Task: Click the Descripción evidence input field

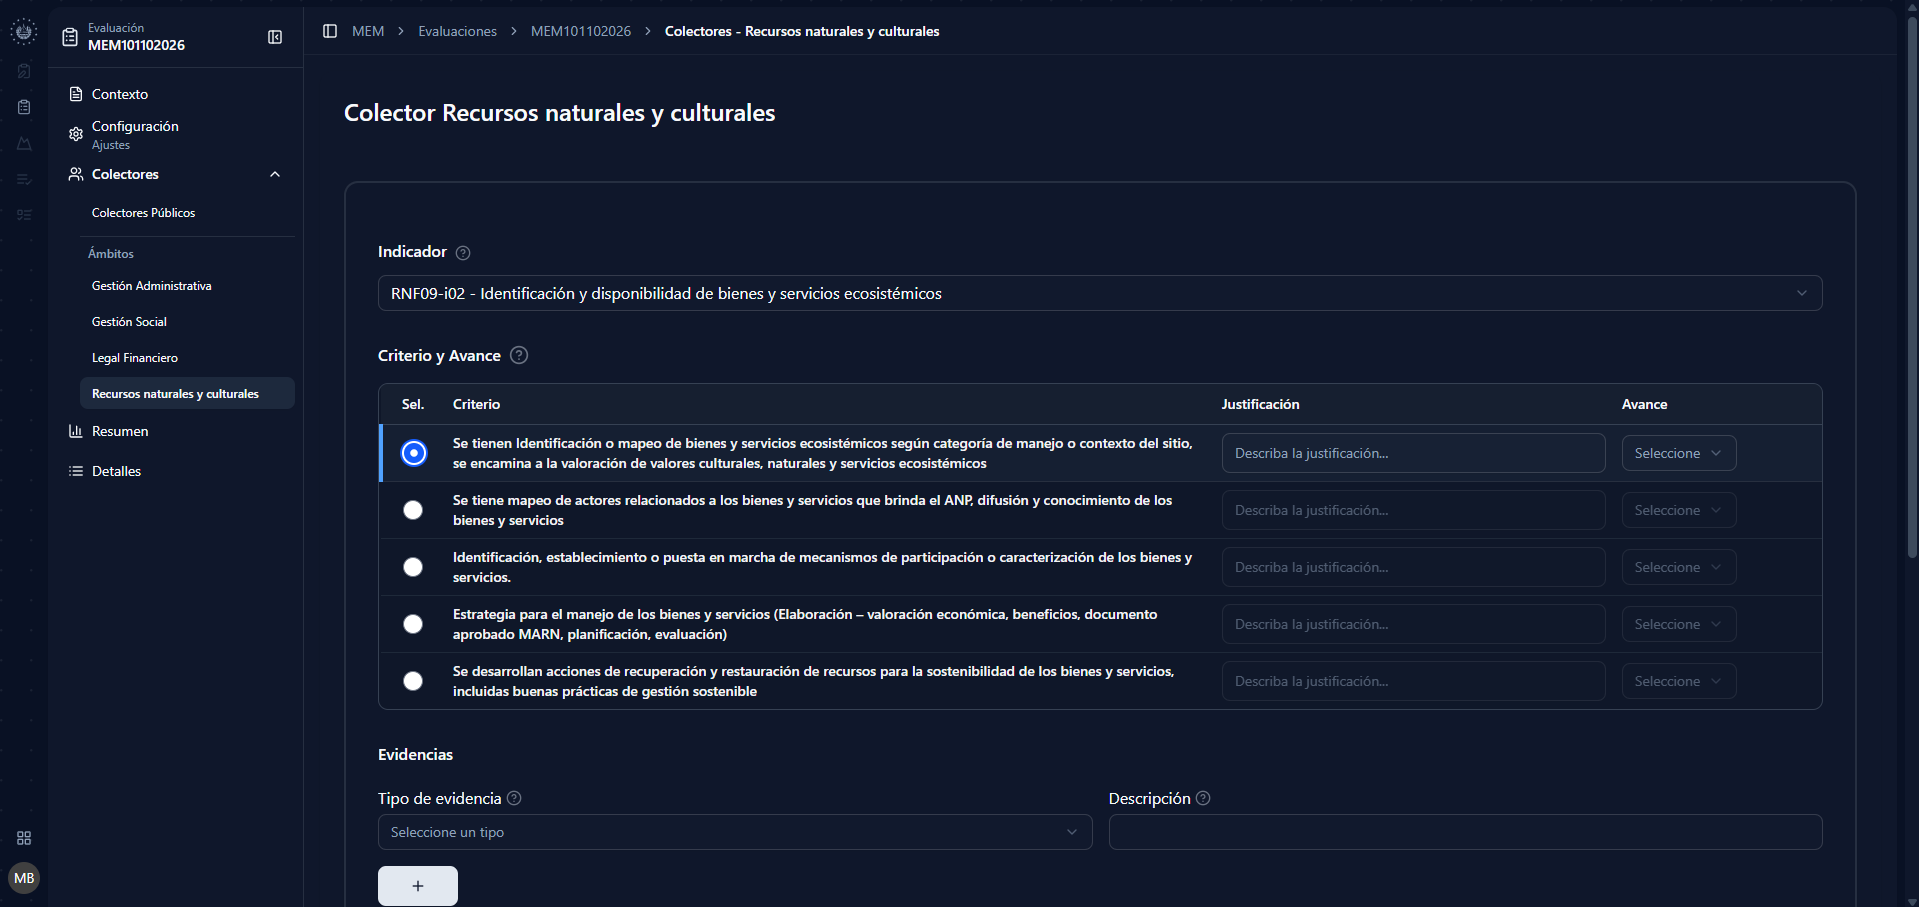Action: [x=1465, y=832]
